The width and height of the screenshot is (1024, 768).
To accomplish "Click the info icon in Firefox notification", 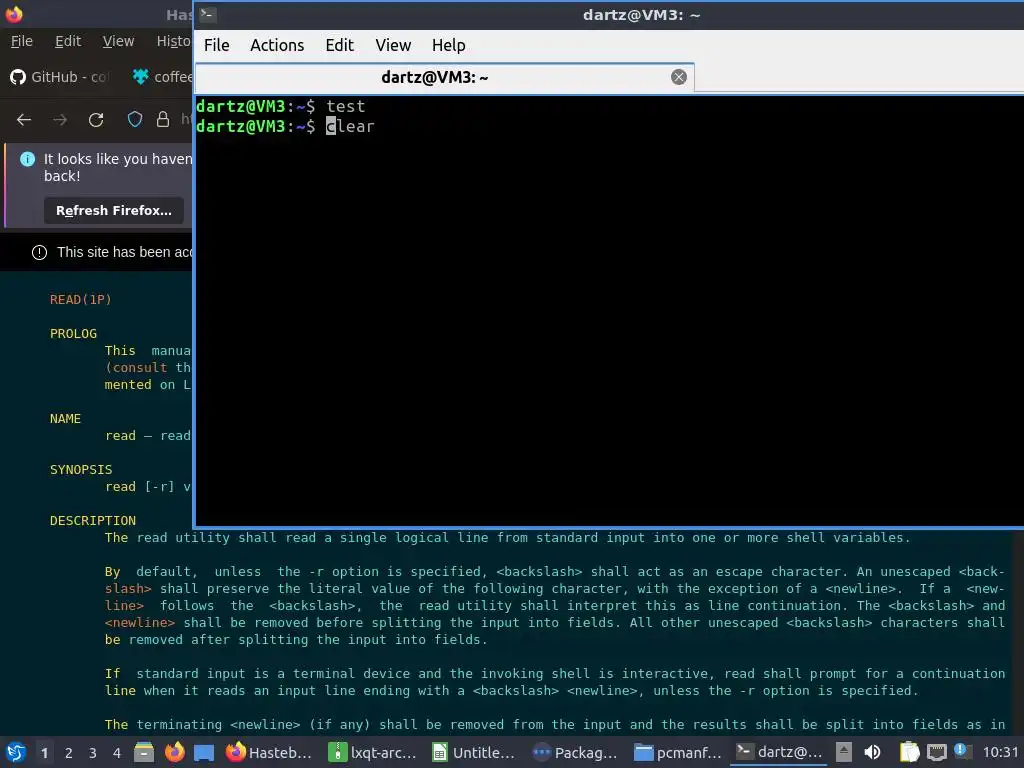I will (27, 159).
